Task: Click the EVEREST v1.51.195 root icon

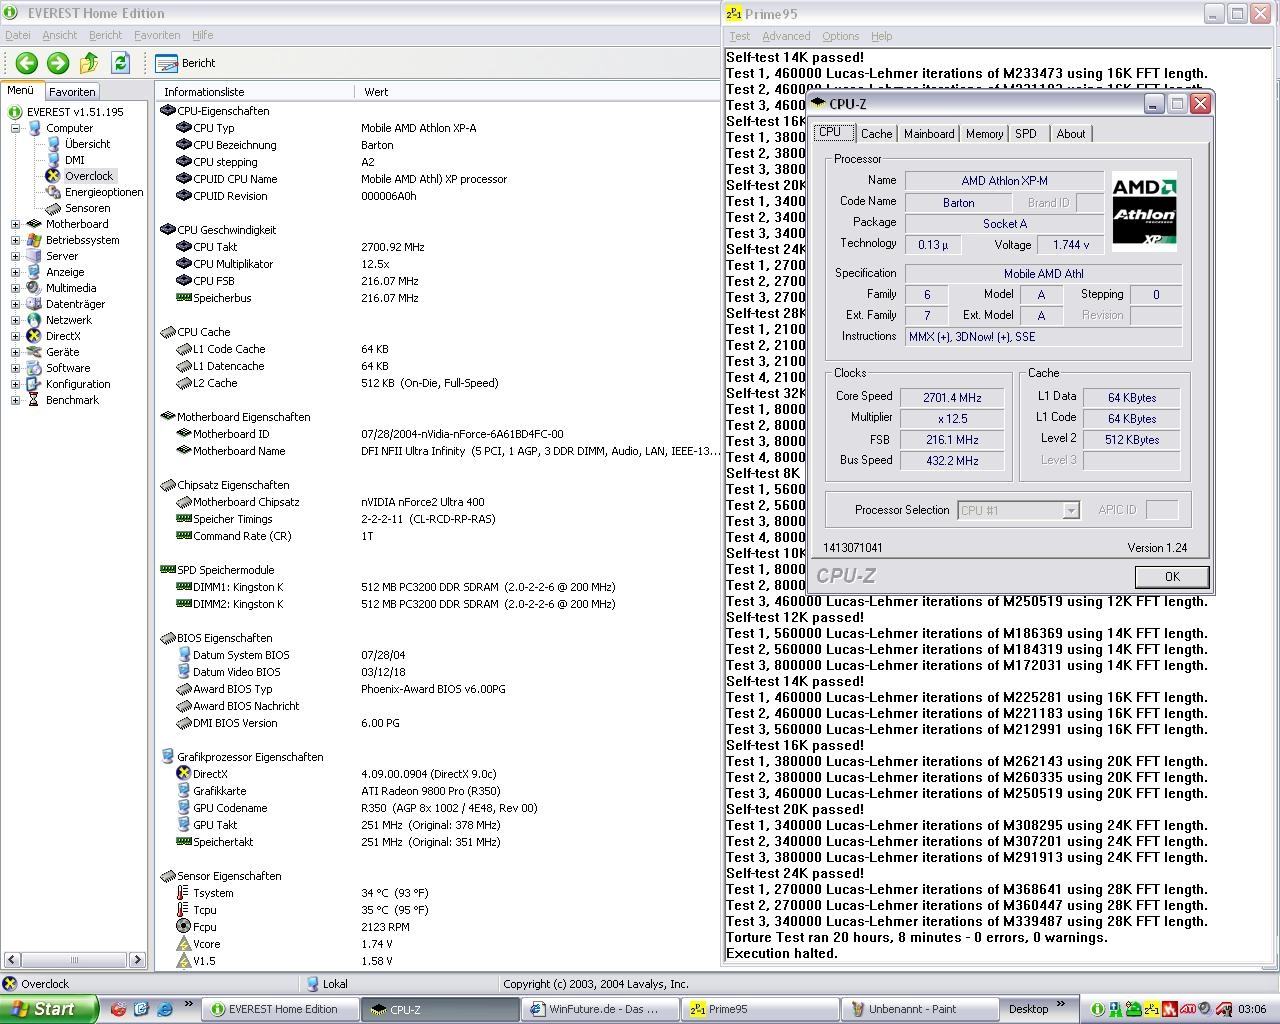Action: click(x=15, y=112)
